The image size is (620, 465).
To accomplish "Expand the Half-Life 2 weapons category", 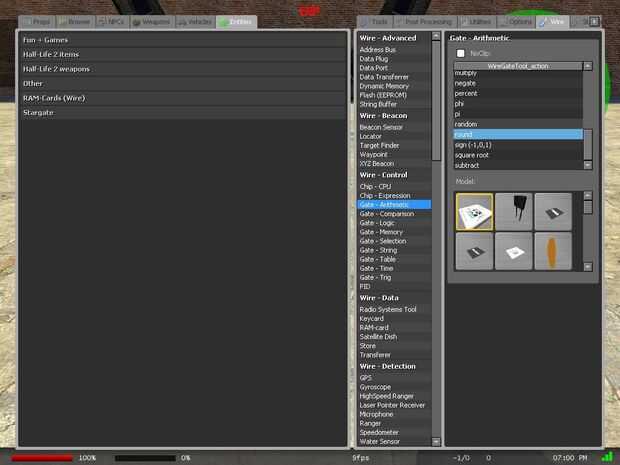I will [183, 69].
